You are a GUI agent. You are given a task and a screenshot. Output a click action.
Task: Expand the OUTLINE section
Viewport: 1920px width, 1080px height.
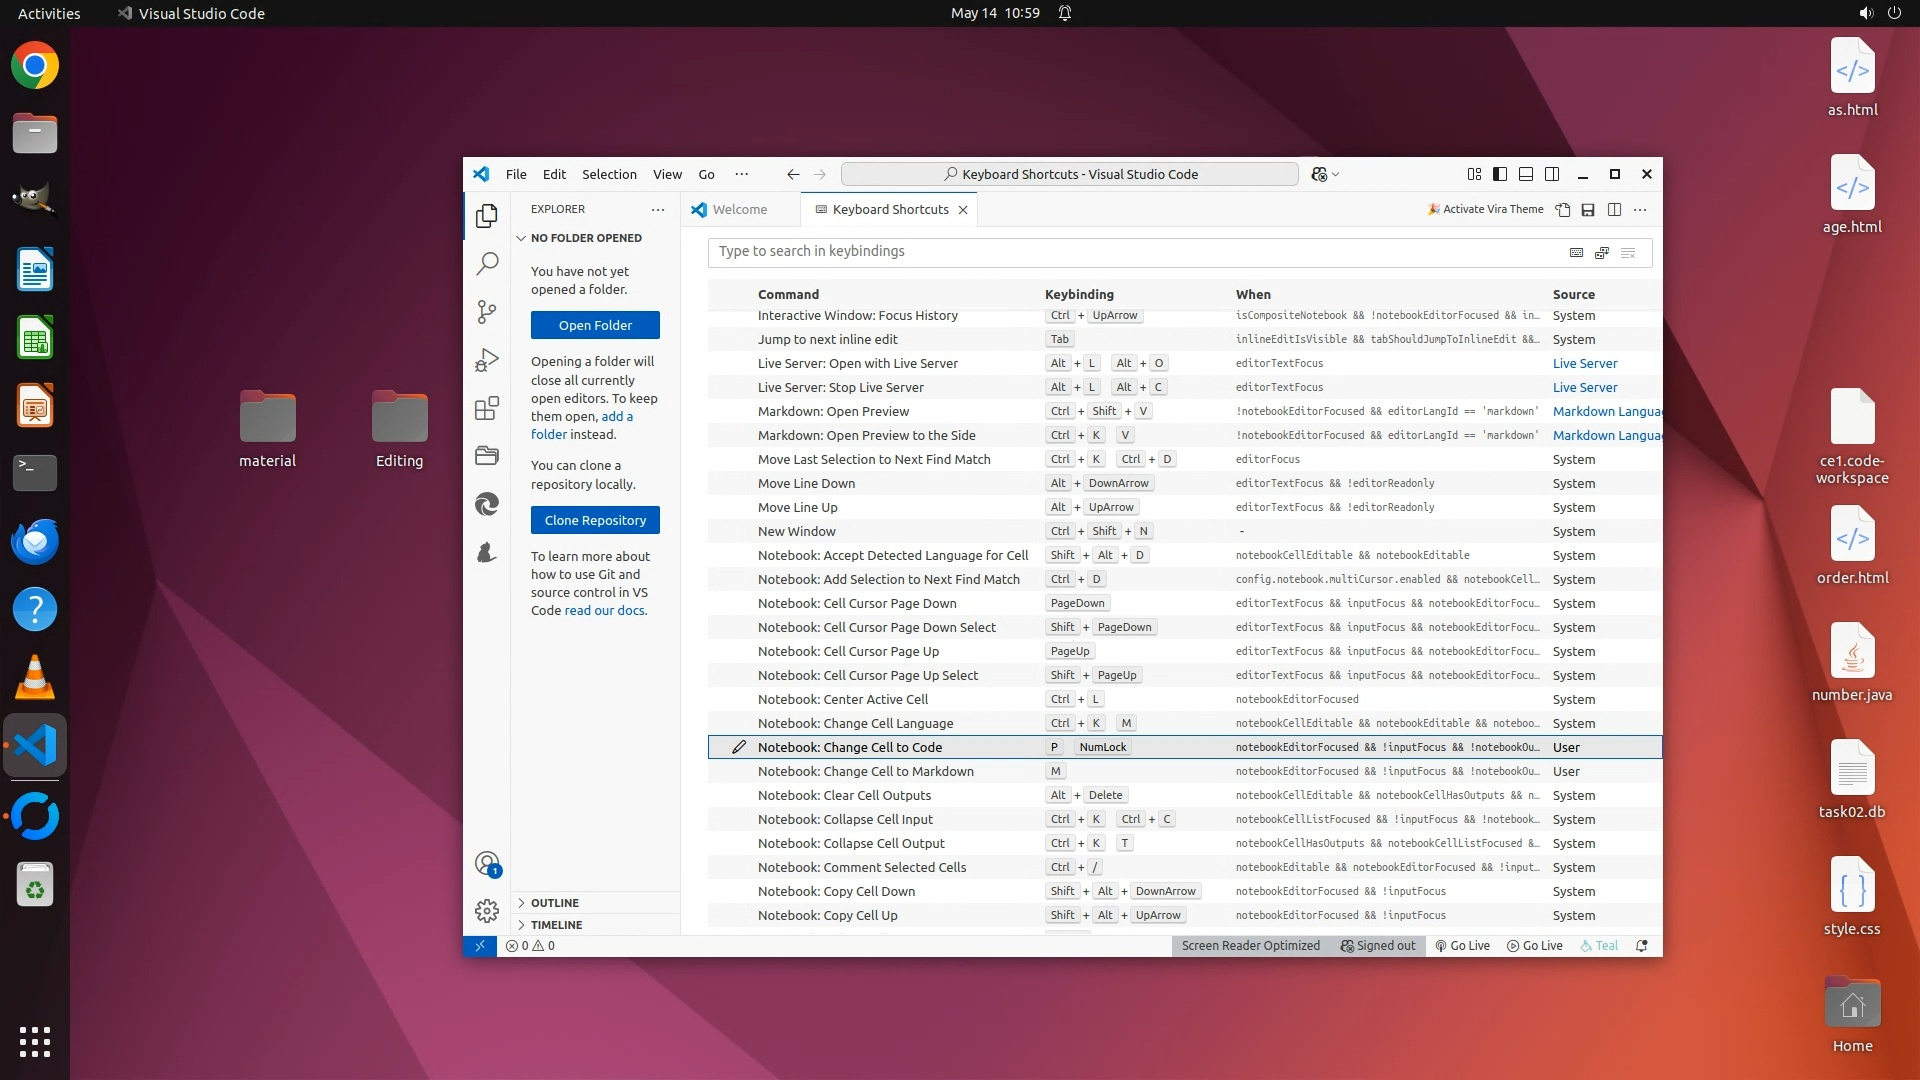555,903
